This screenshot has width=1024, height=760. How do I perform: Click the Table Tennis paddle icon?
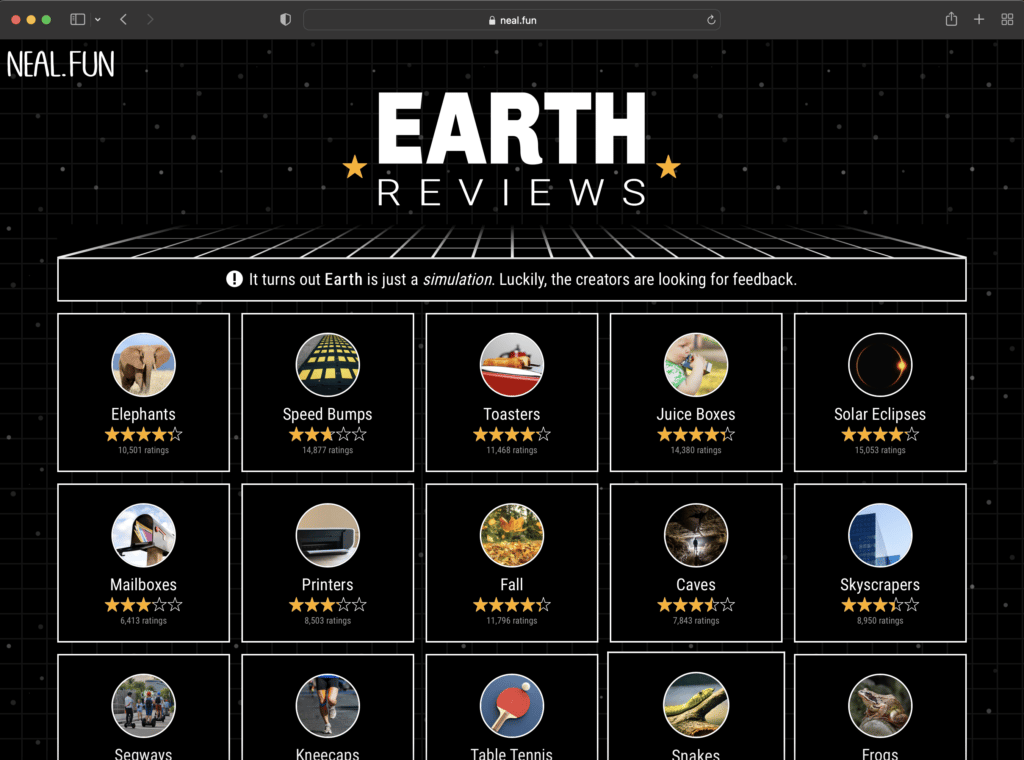click(x=511, y=705)
